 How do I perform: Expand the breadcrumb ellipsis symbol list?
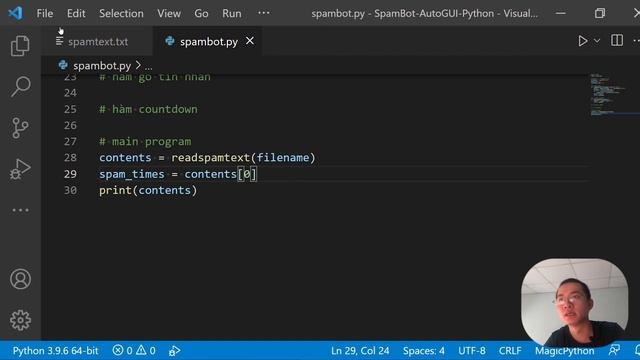click(x=148, y=66)
